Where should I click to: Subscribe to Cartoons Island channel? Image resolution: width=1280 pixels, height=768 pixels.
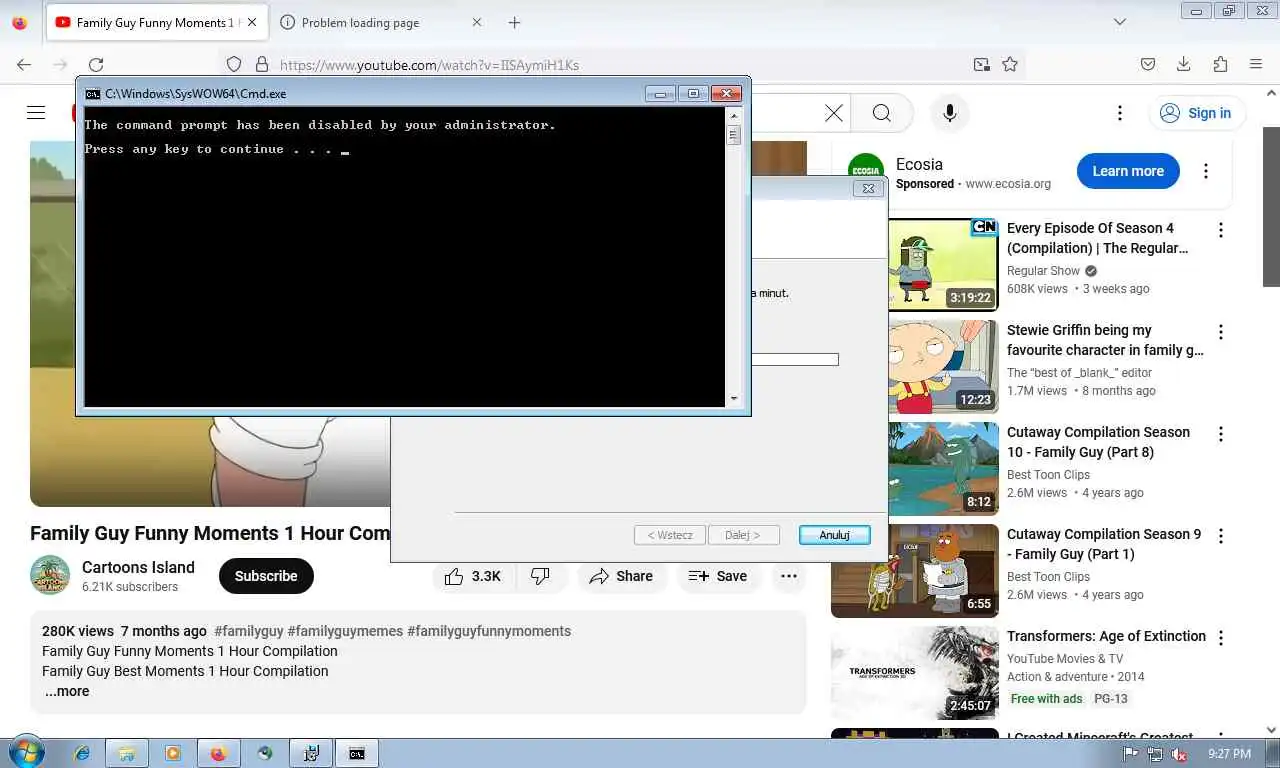(x=266, y=576)
